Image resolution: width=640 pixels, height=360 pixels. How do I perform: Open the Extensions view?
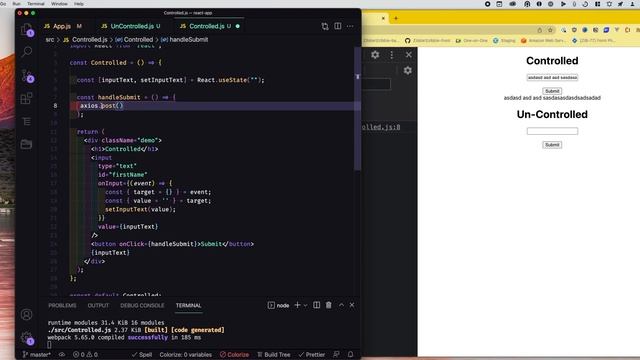coord(27,98)
